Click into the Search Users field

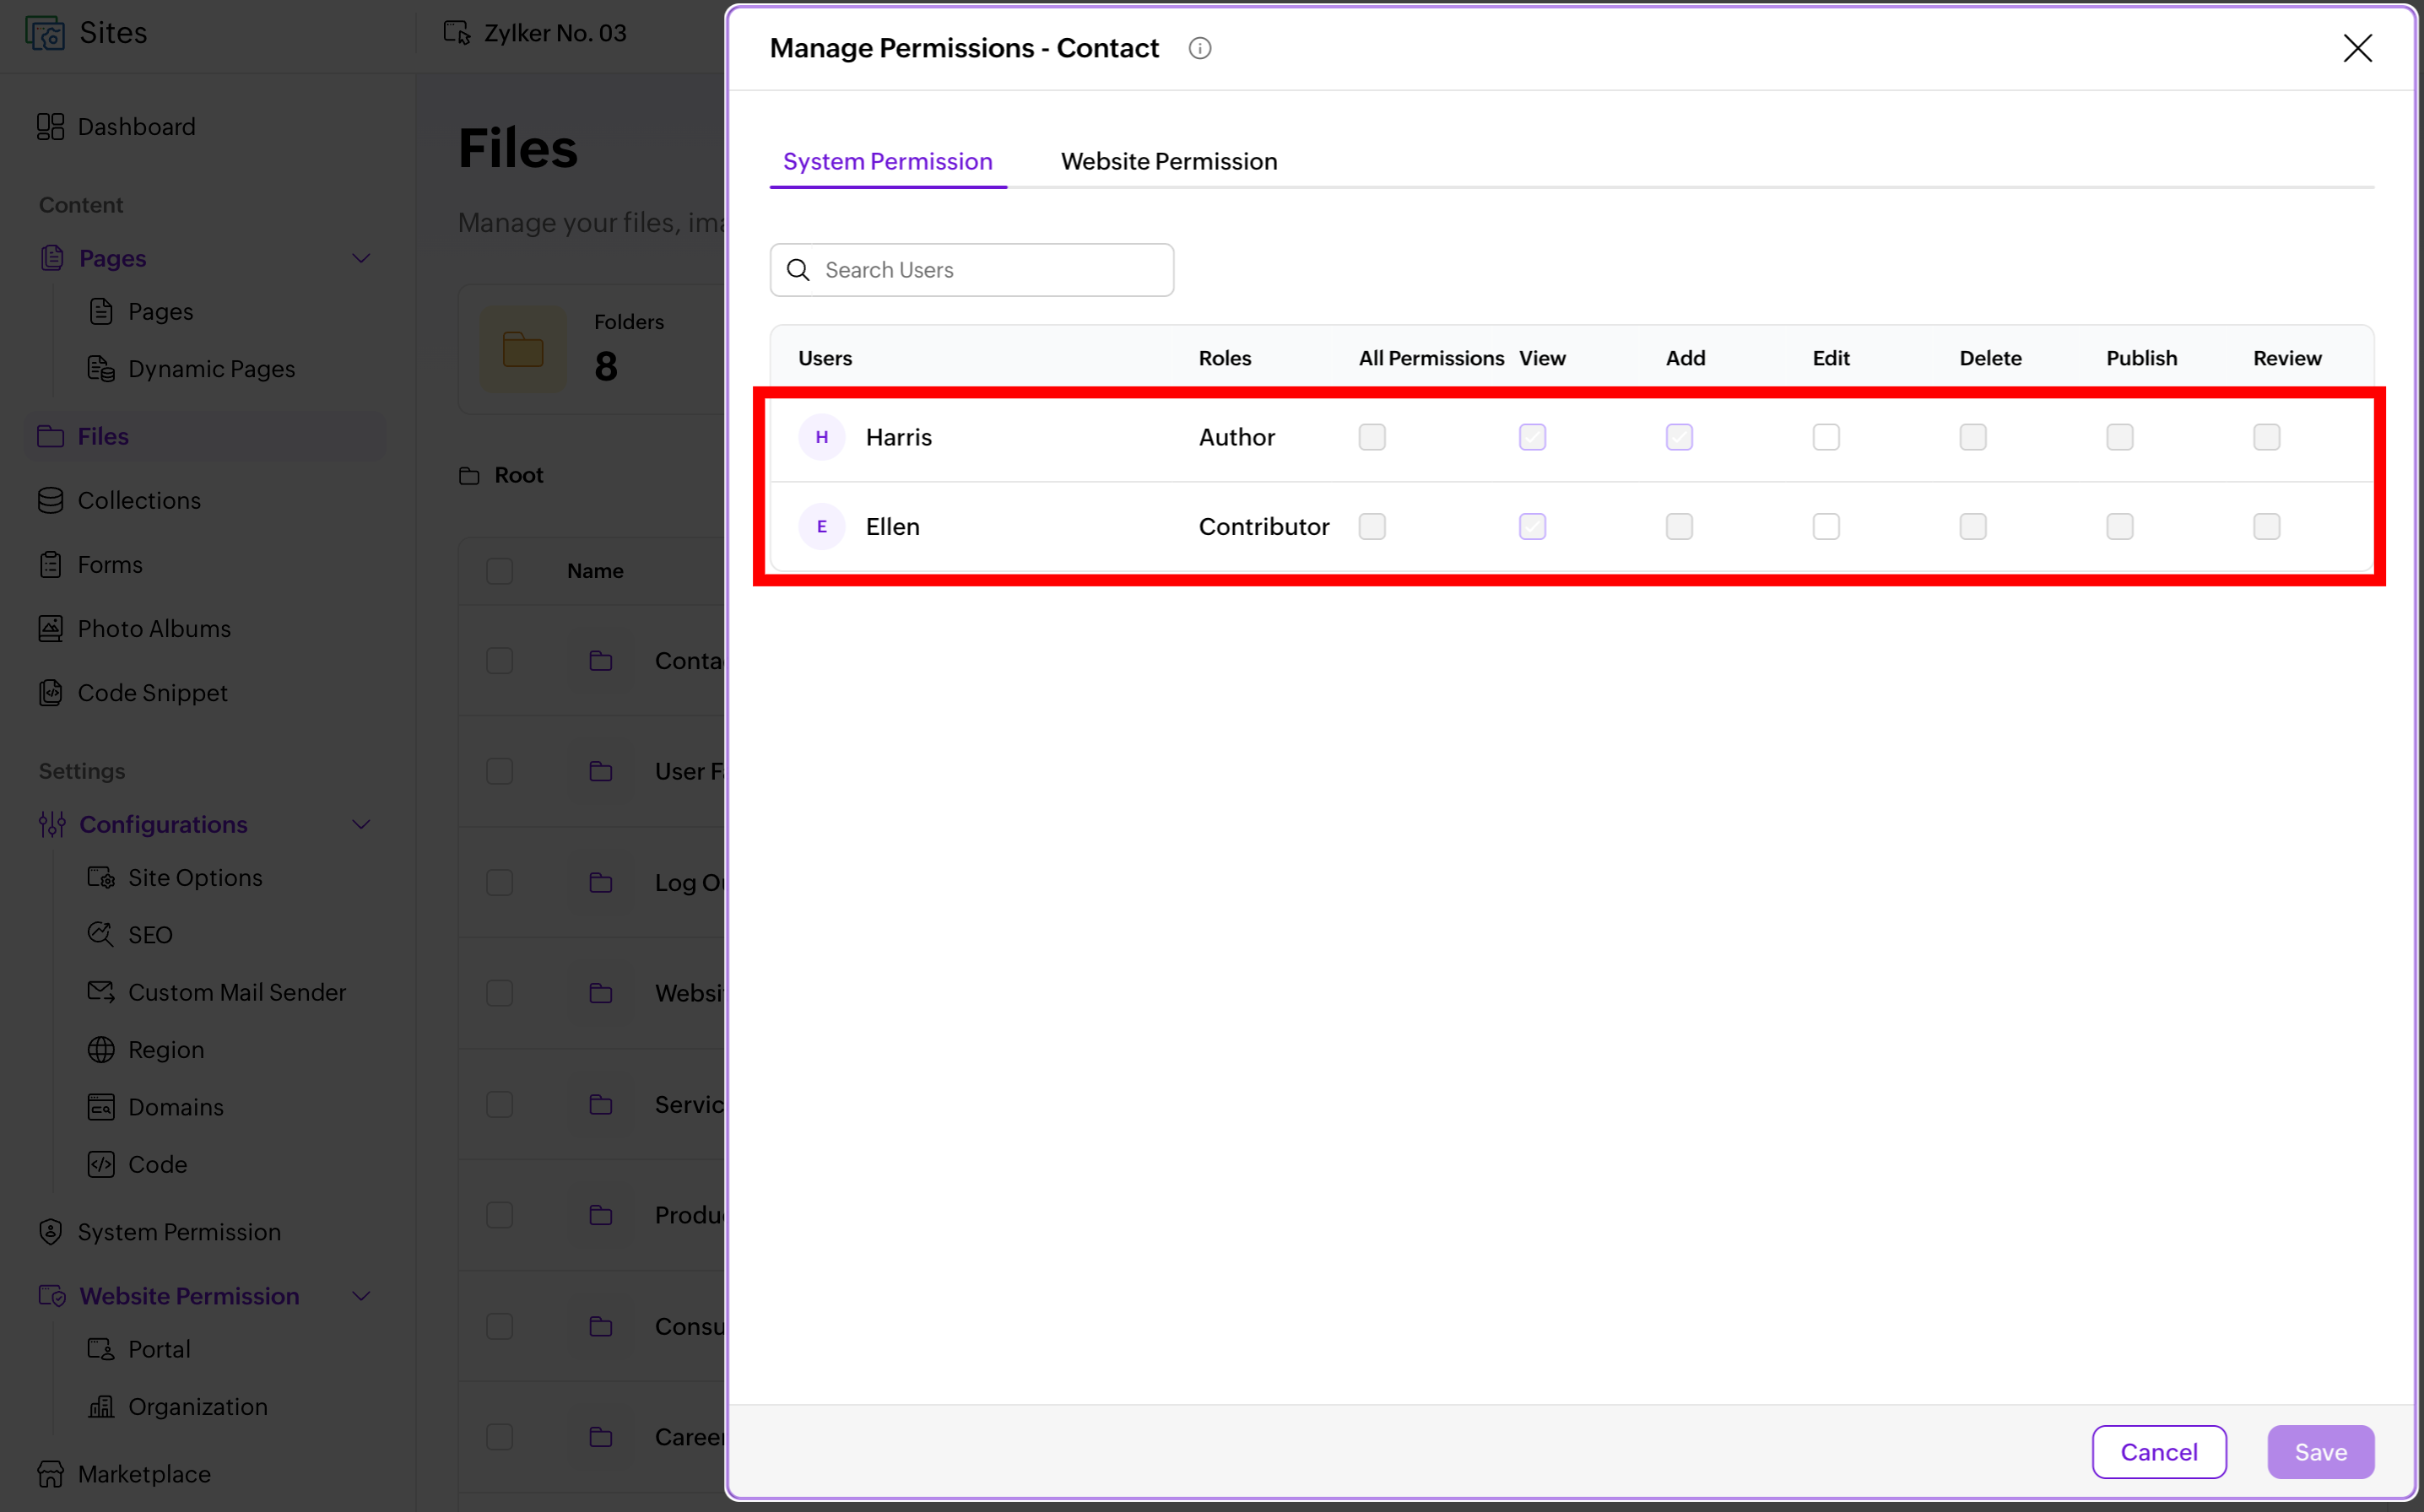tap(971, 270)
